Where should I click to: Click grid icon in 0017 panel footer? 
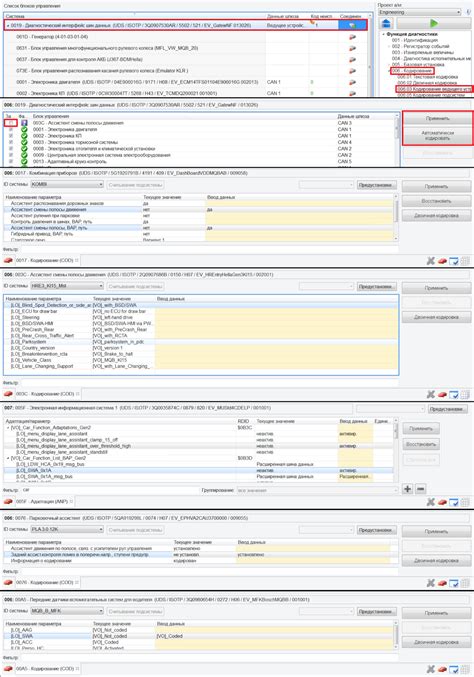[465, 260]
